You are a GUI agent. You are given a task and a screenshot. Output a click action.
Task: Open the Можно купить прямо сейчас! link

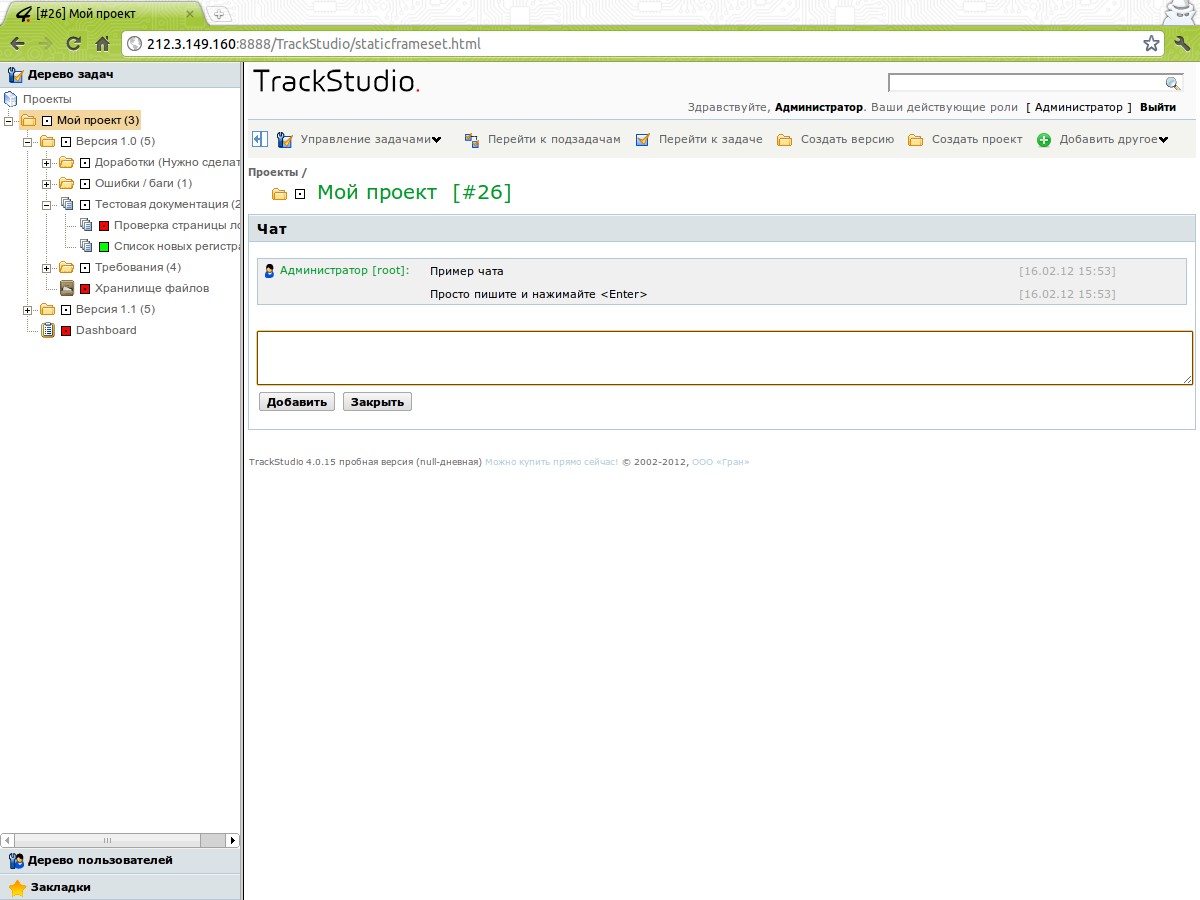tap(551, 462)
